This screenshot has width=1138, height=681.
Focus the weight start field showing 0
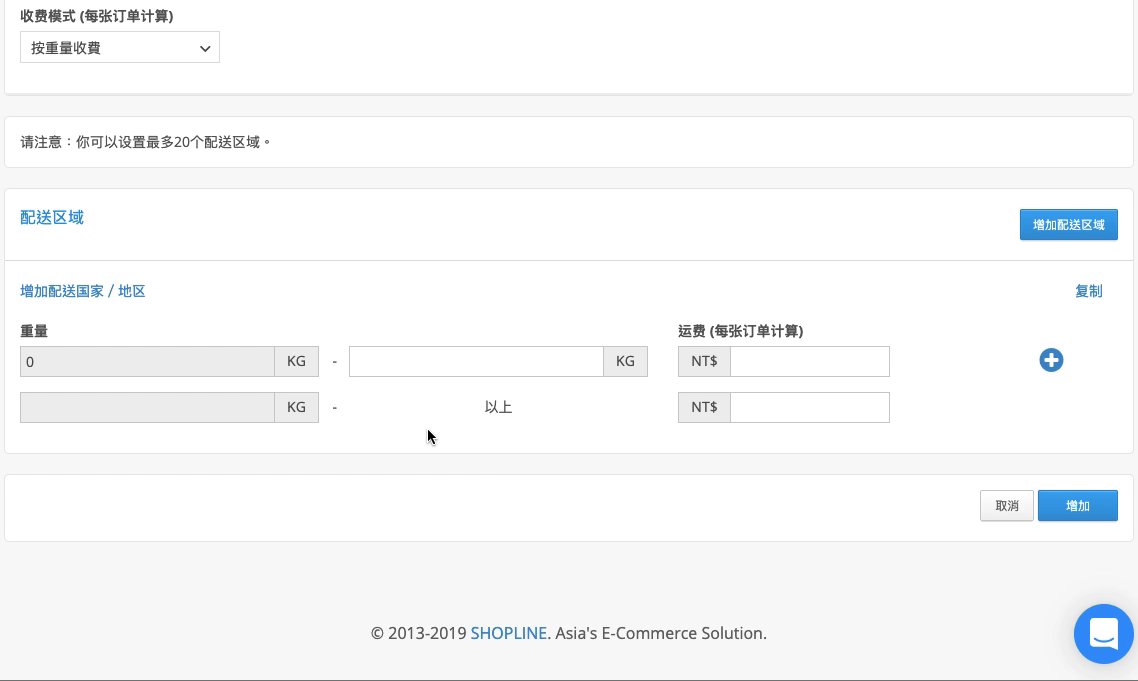(x=147, y=362)
